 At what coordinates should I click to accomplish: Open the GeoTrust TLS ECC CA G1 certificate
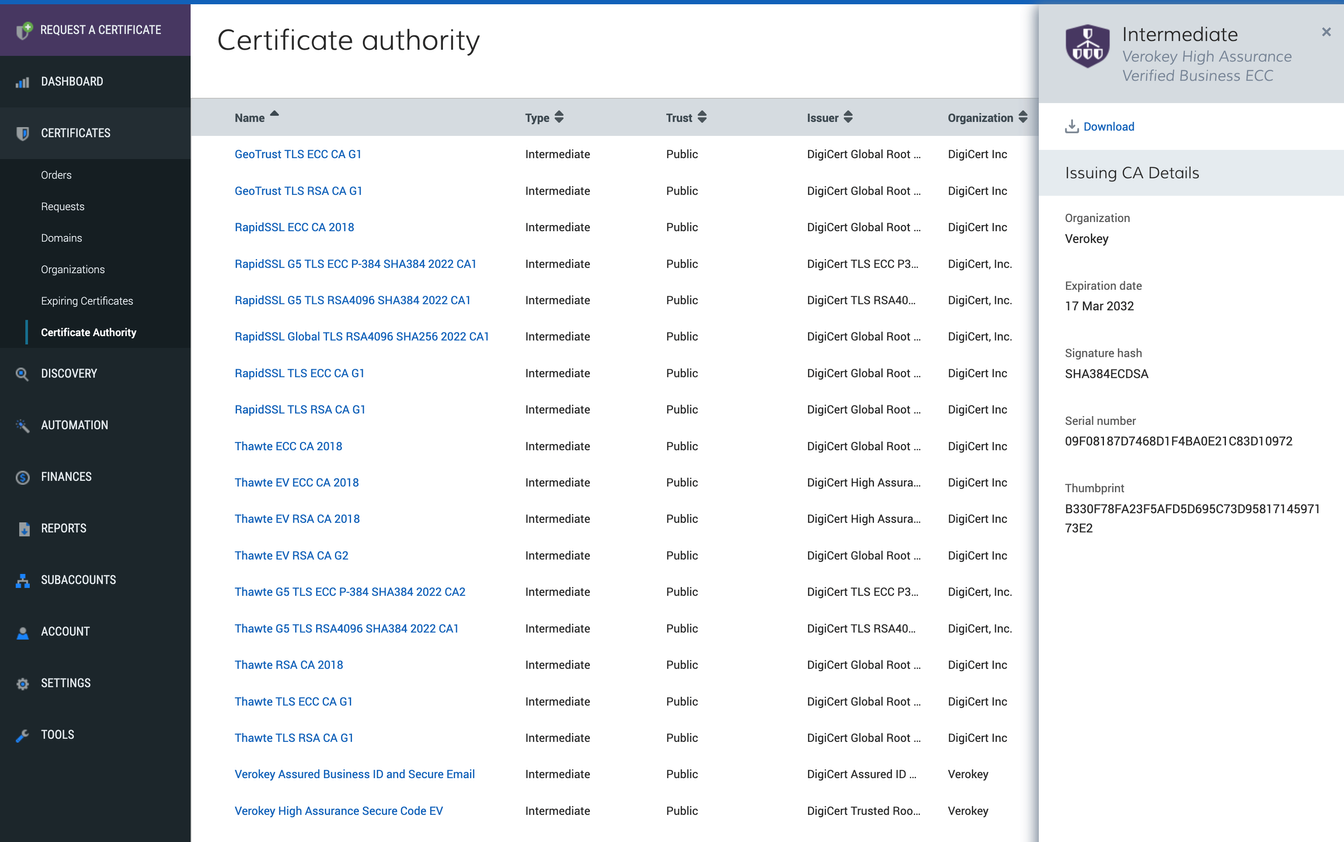(298, 154)
